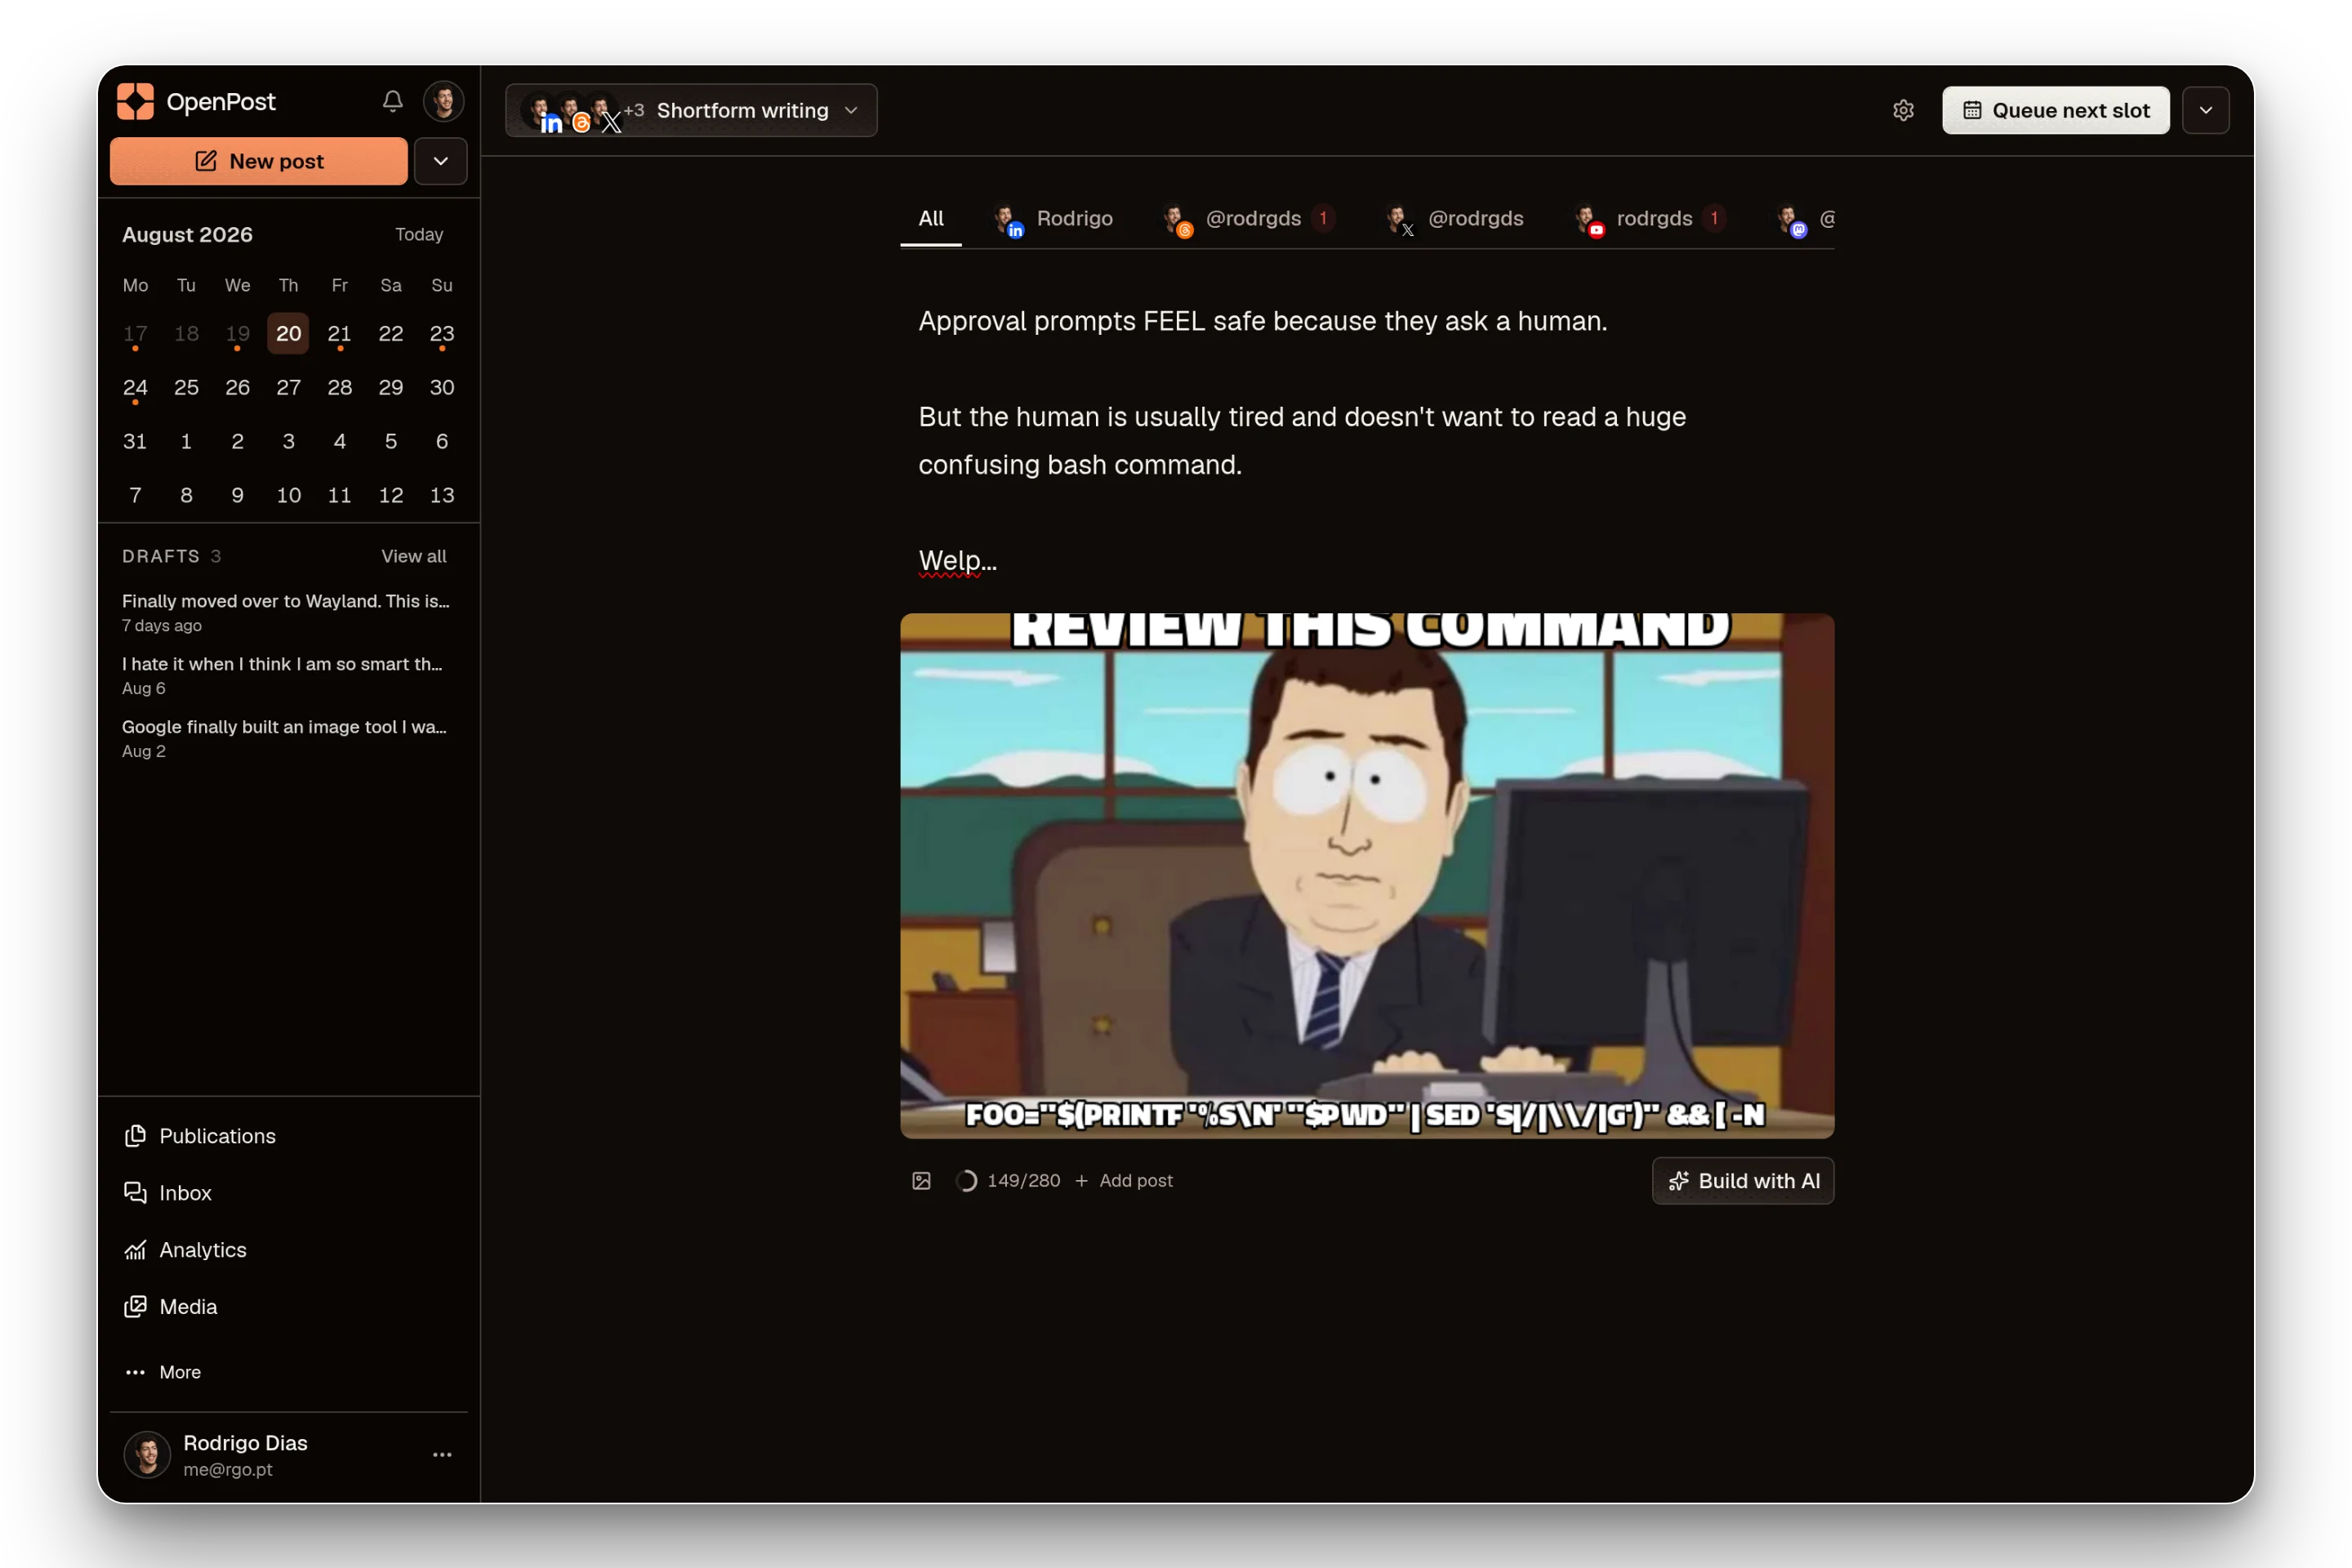The height and width of the screenshot is (1568, 2352).
Task: Click the August 2026 month label
Action: 187,234
